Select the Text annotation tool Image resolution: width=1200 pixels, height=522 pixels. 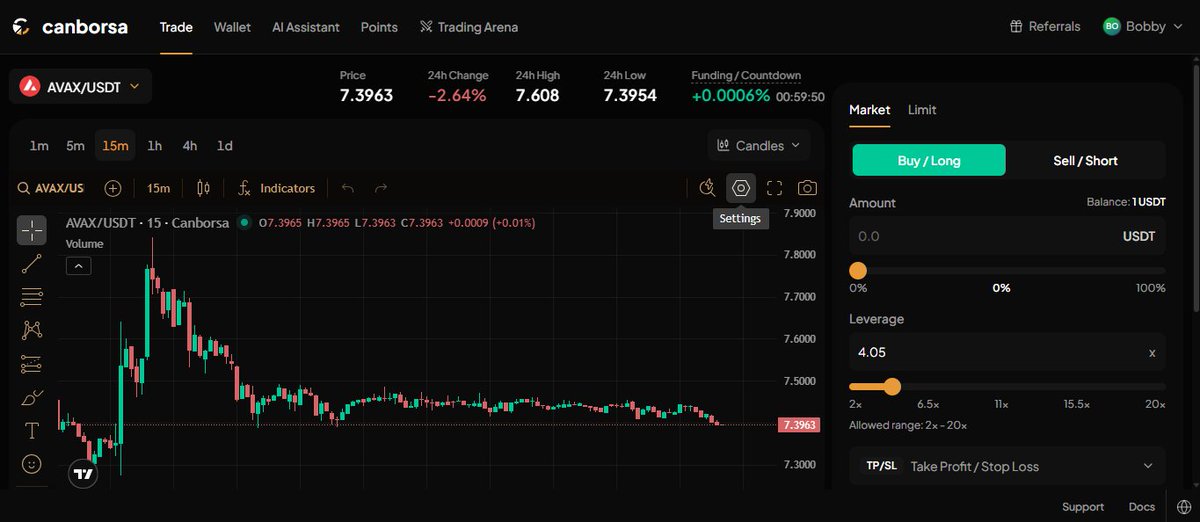(x=32, y=431)
